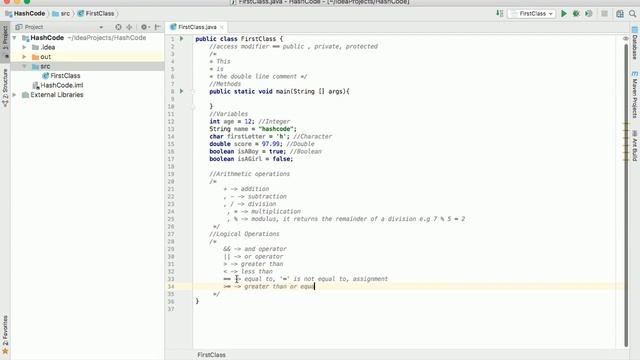
Task: Click "greater than or equa" comment text
Action: 279,287
